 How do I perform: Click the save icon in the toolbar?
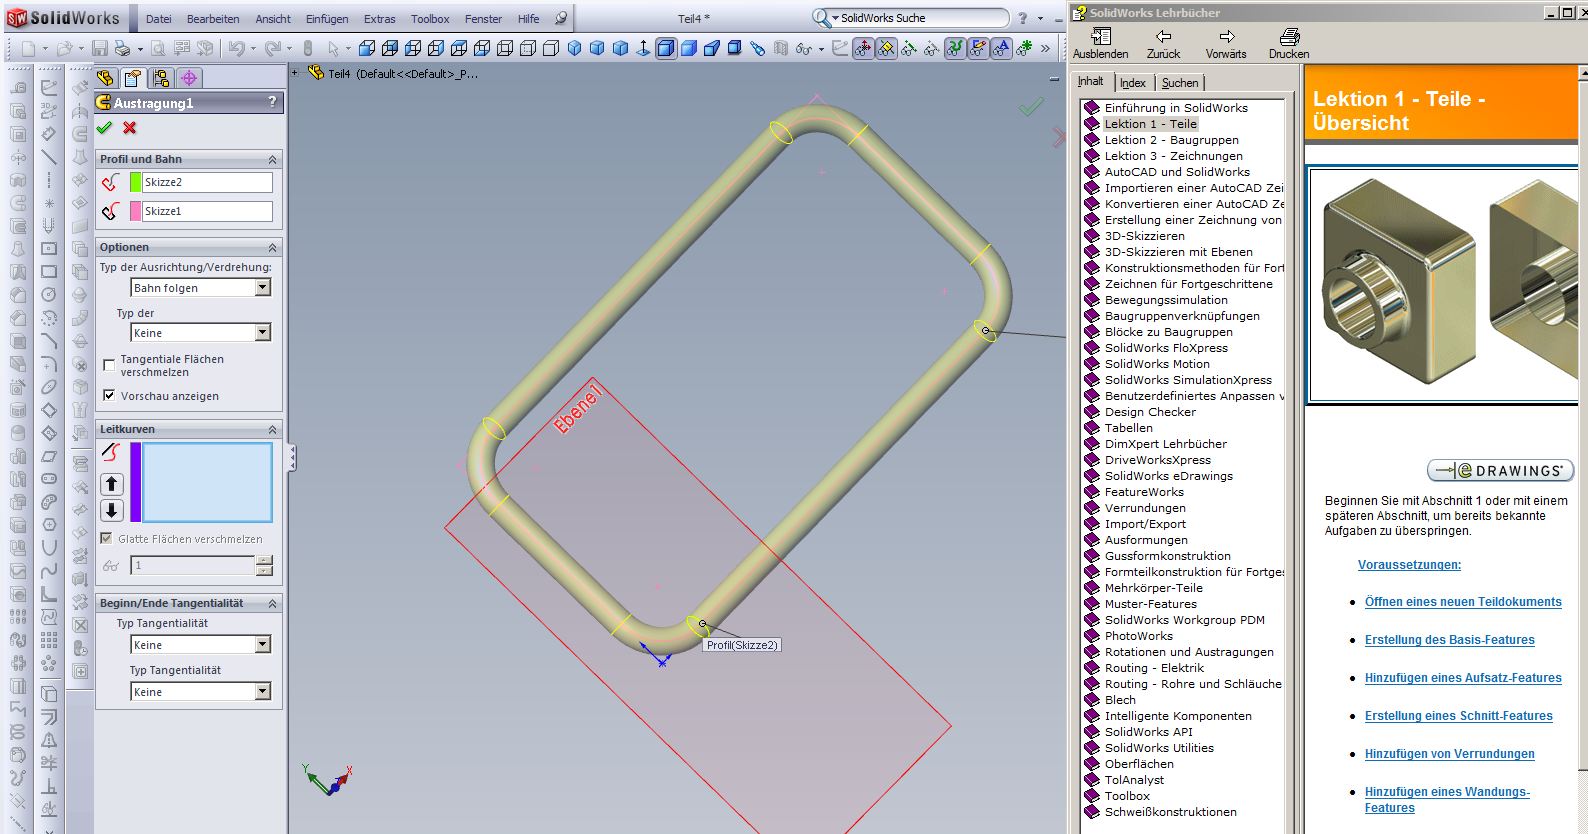[x=100, y=48]
